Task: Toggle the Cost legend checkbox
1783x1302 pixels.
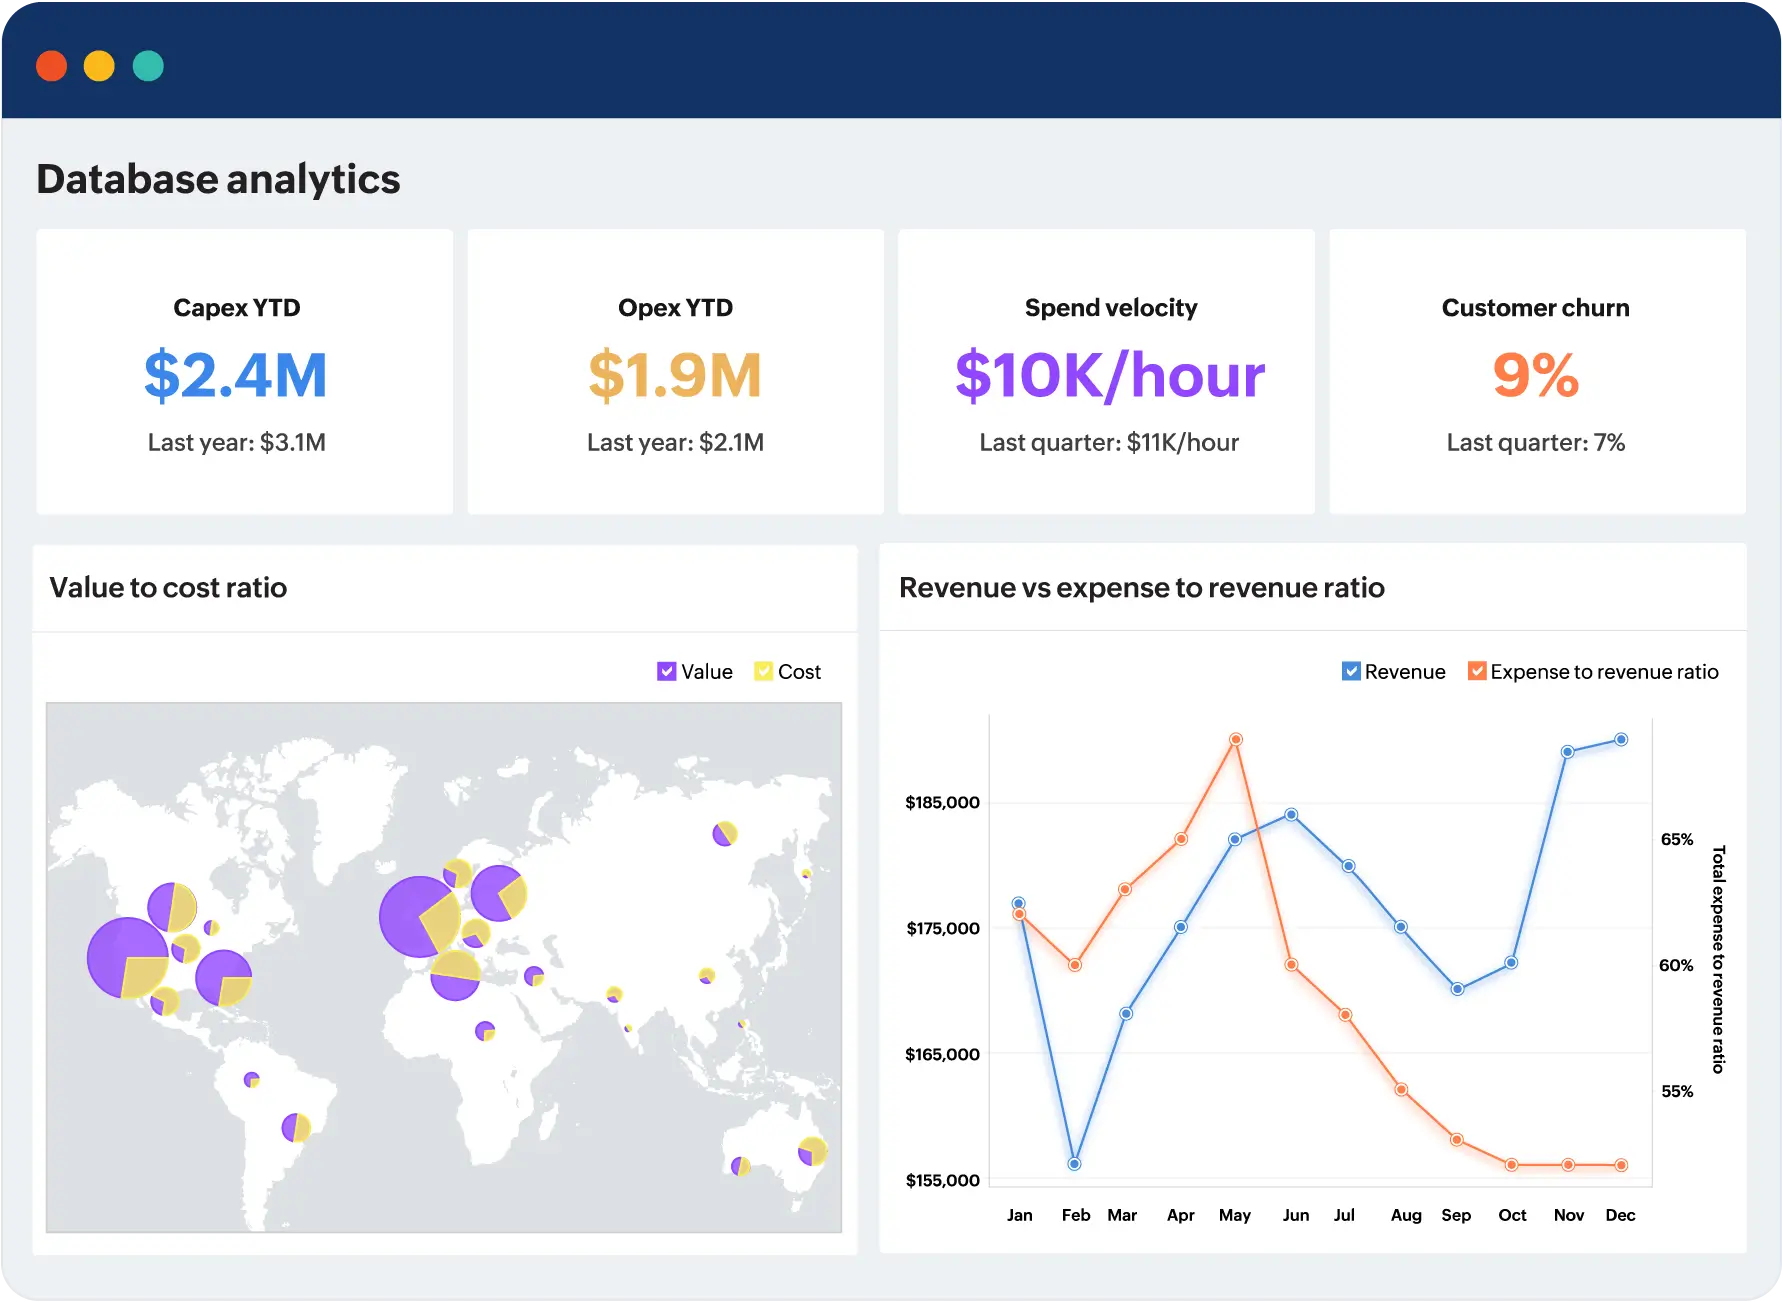Action: pos(763,671)
